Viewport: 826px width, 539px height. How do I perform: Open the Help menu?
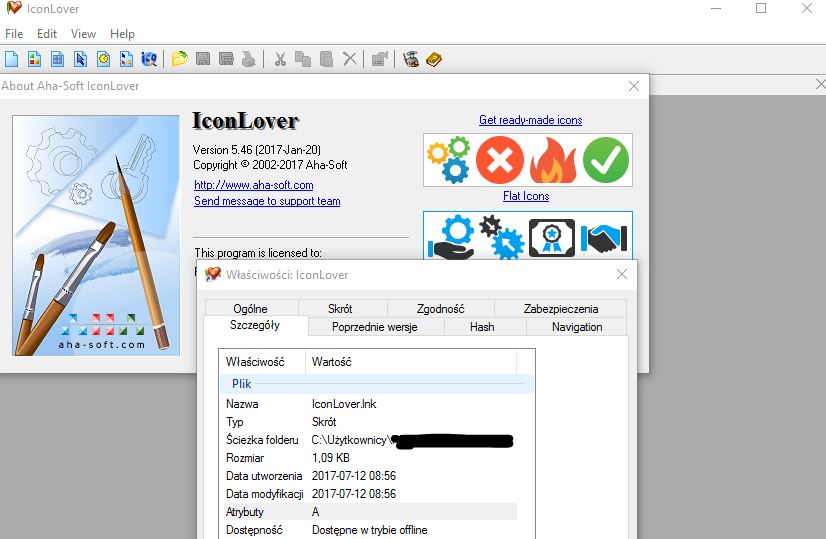122,34
